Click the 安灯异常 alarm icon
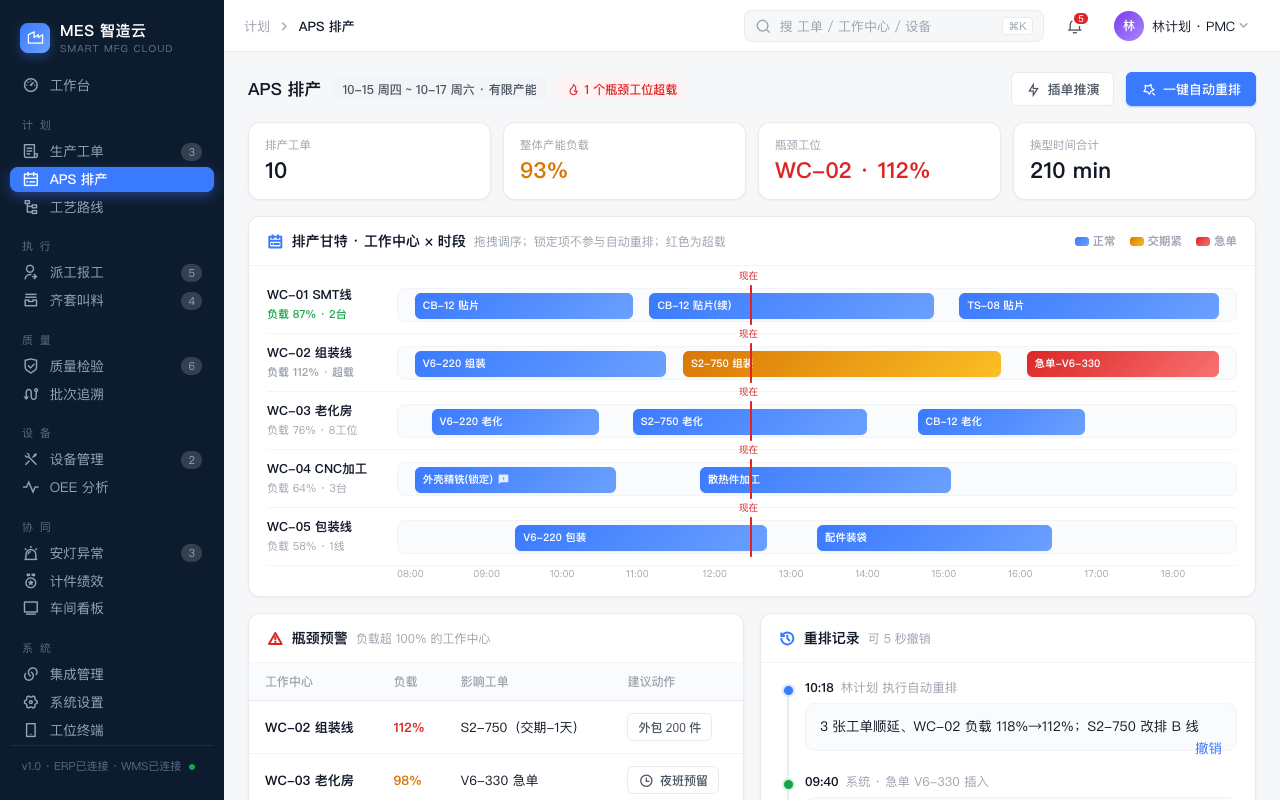Viewport: 1280px width, 800px height. (x=31, y=553)
